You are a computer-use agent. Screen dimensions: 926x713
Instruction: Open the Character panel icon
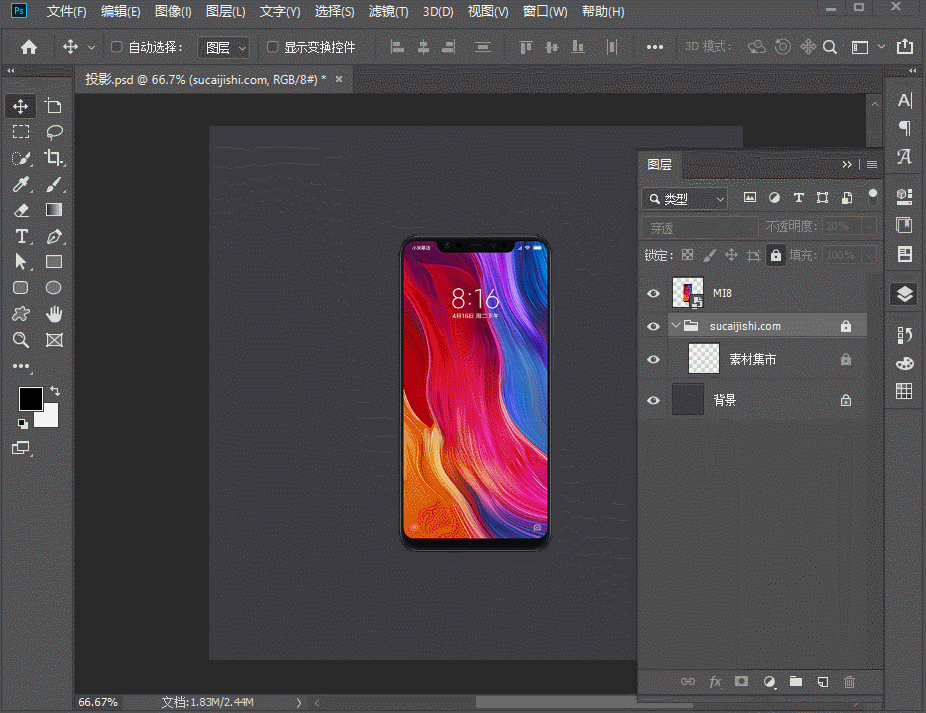tap(904, 100)
